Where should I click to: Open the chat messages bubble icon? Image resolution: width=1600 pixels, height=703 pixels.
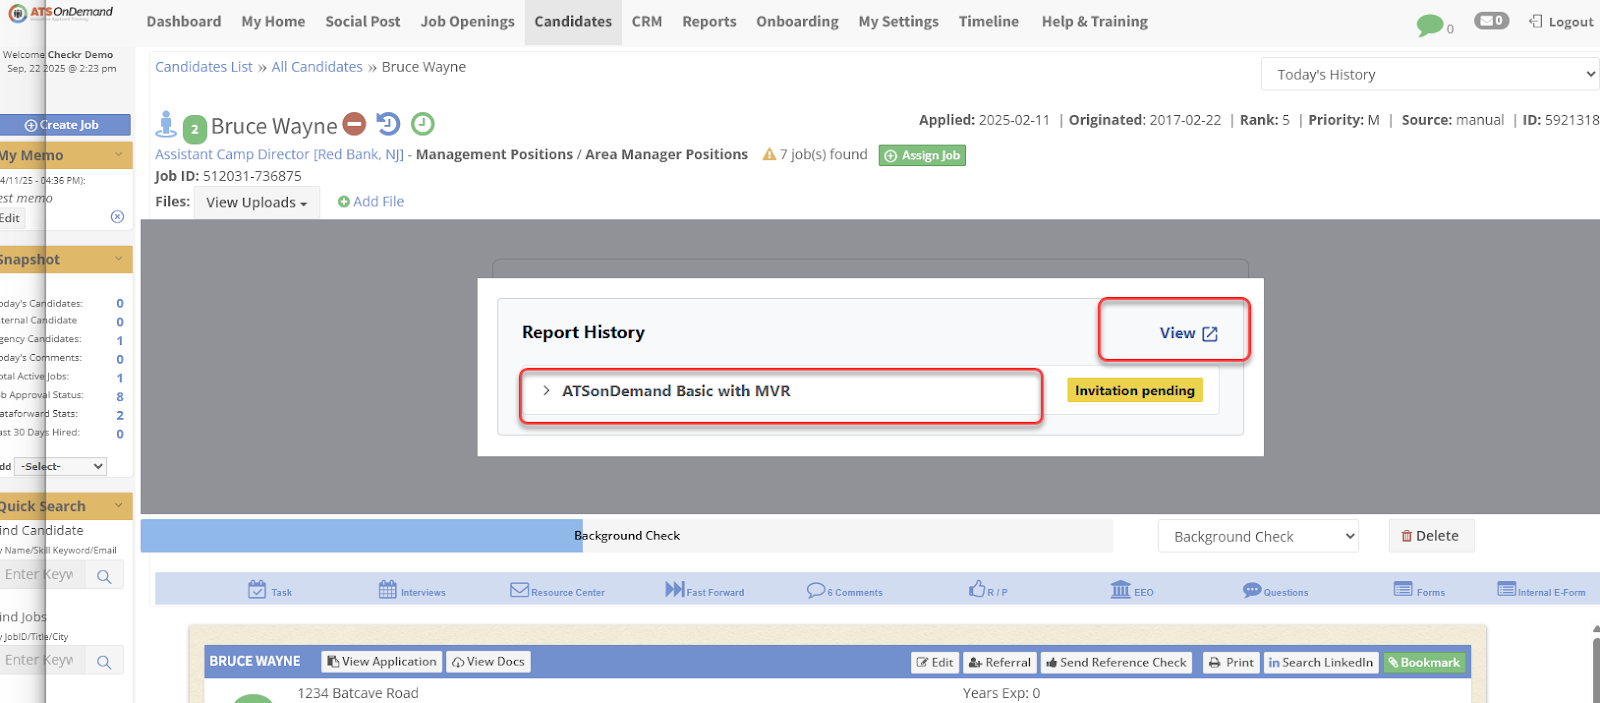coord(1430,25)
